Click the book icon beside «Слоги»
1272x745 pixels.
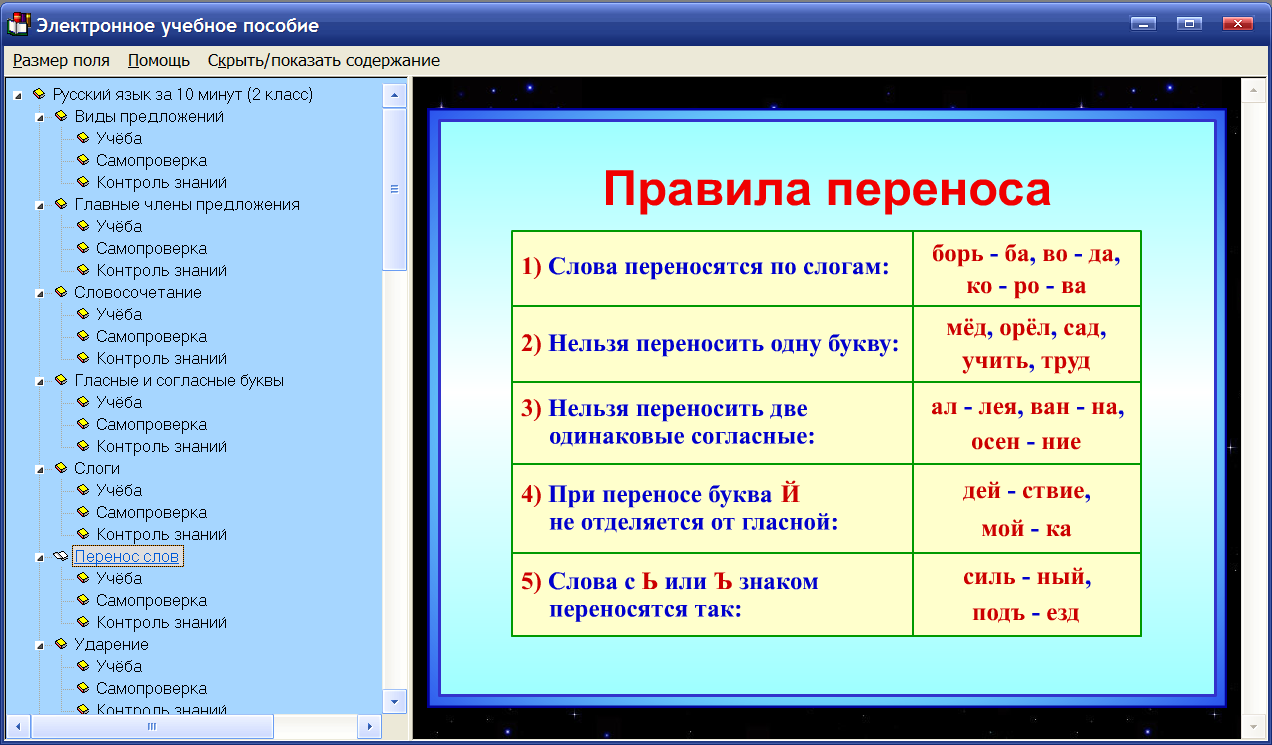point(63,468)
